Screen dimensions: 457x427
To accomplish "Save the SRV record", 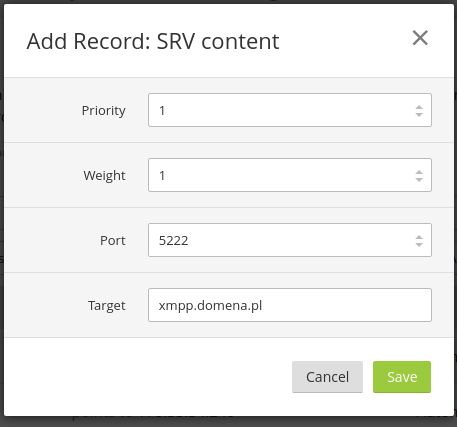I will pos(402,377).
